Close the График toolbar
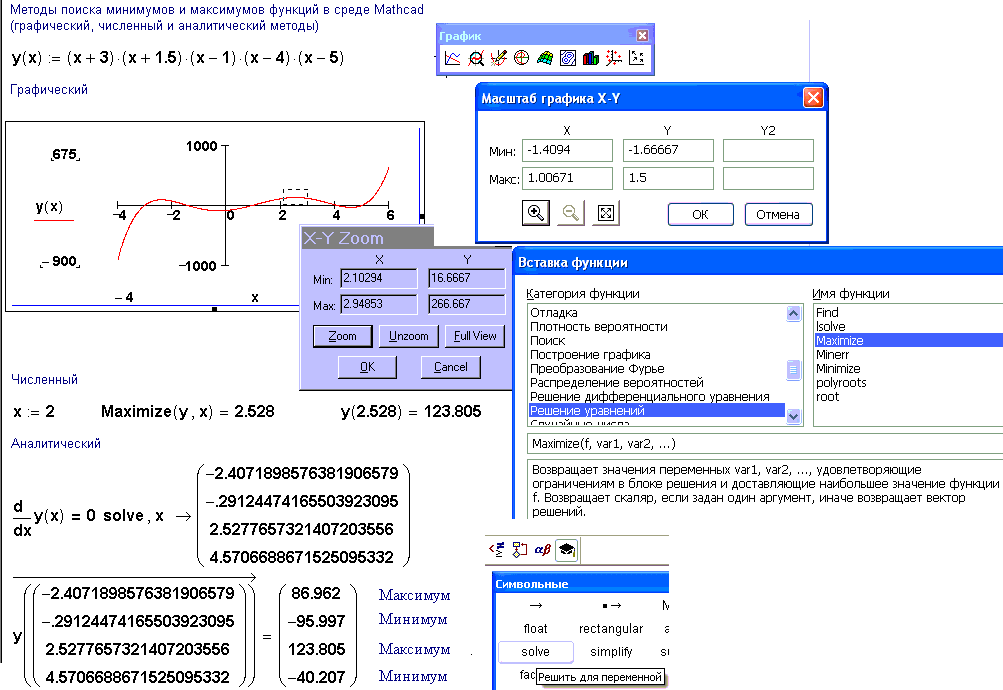The image size is (1003, 690). coord(642,35)
